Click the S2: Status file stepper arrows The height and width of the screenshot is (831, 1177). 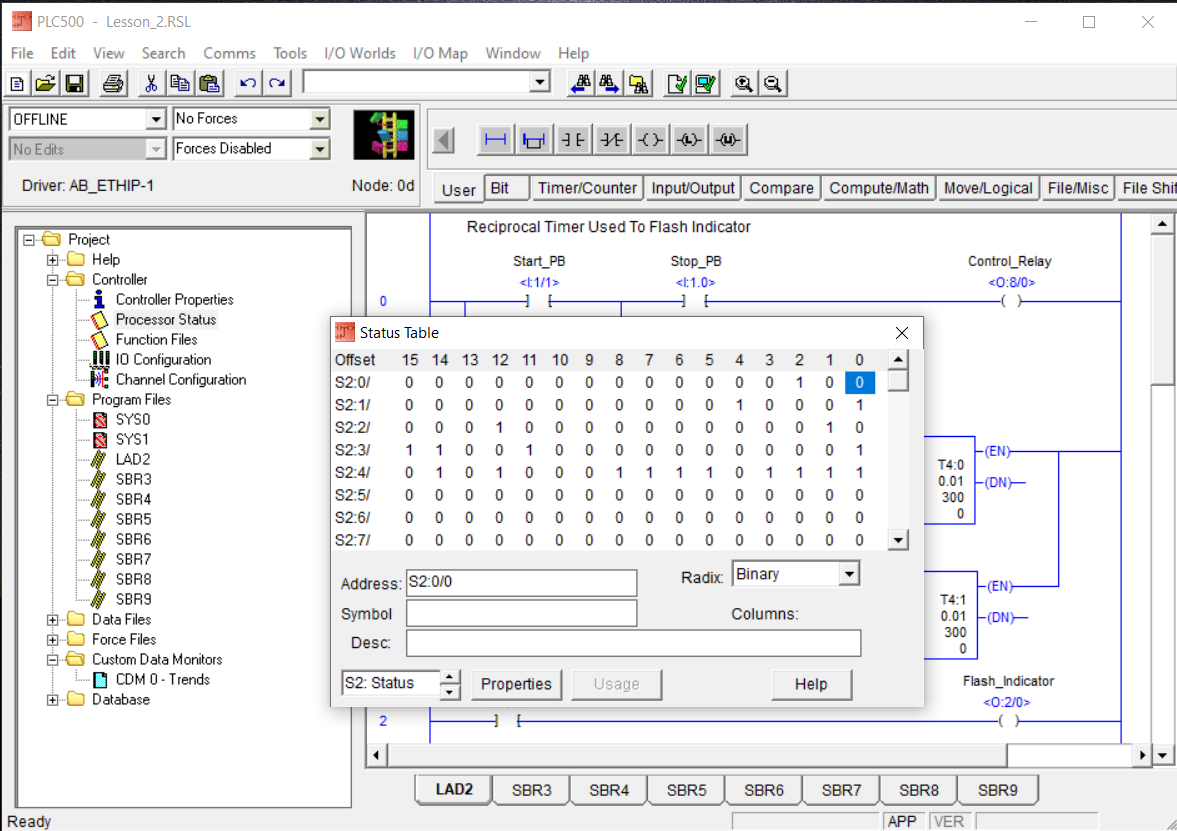point(449,684)
